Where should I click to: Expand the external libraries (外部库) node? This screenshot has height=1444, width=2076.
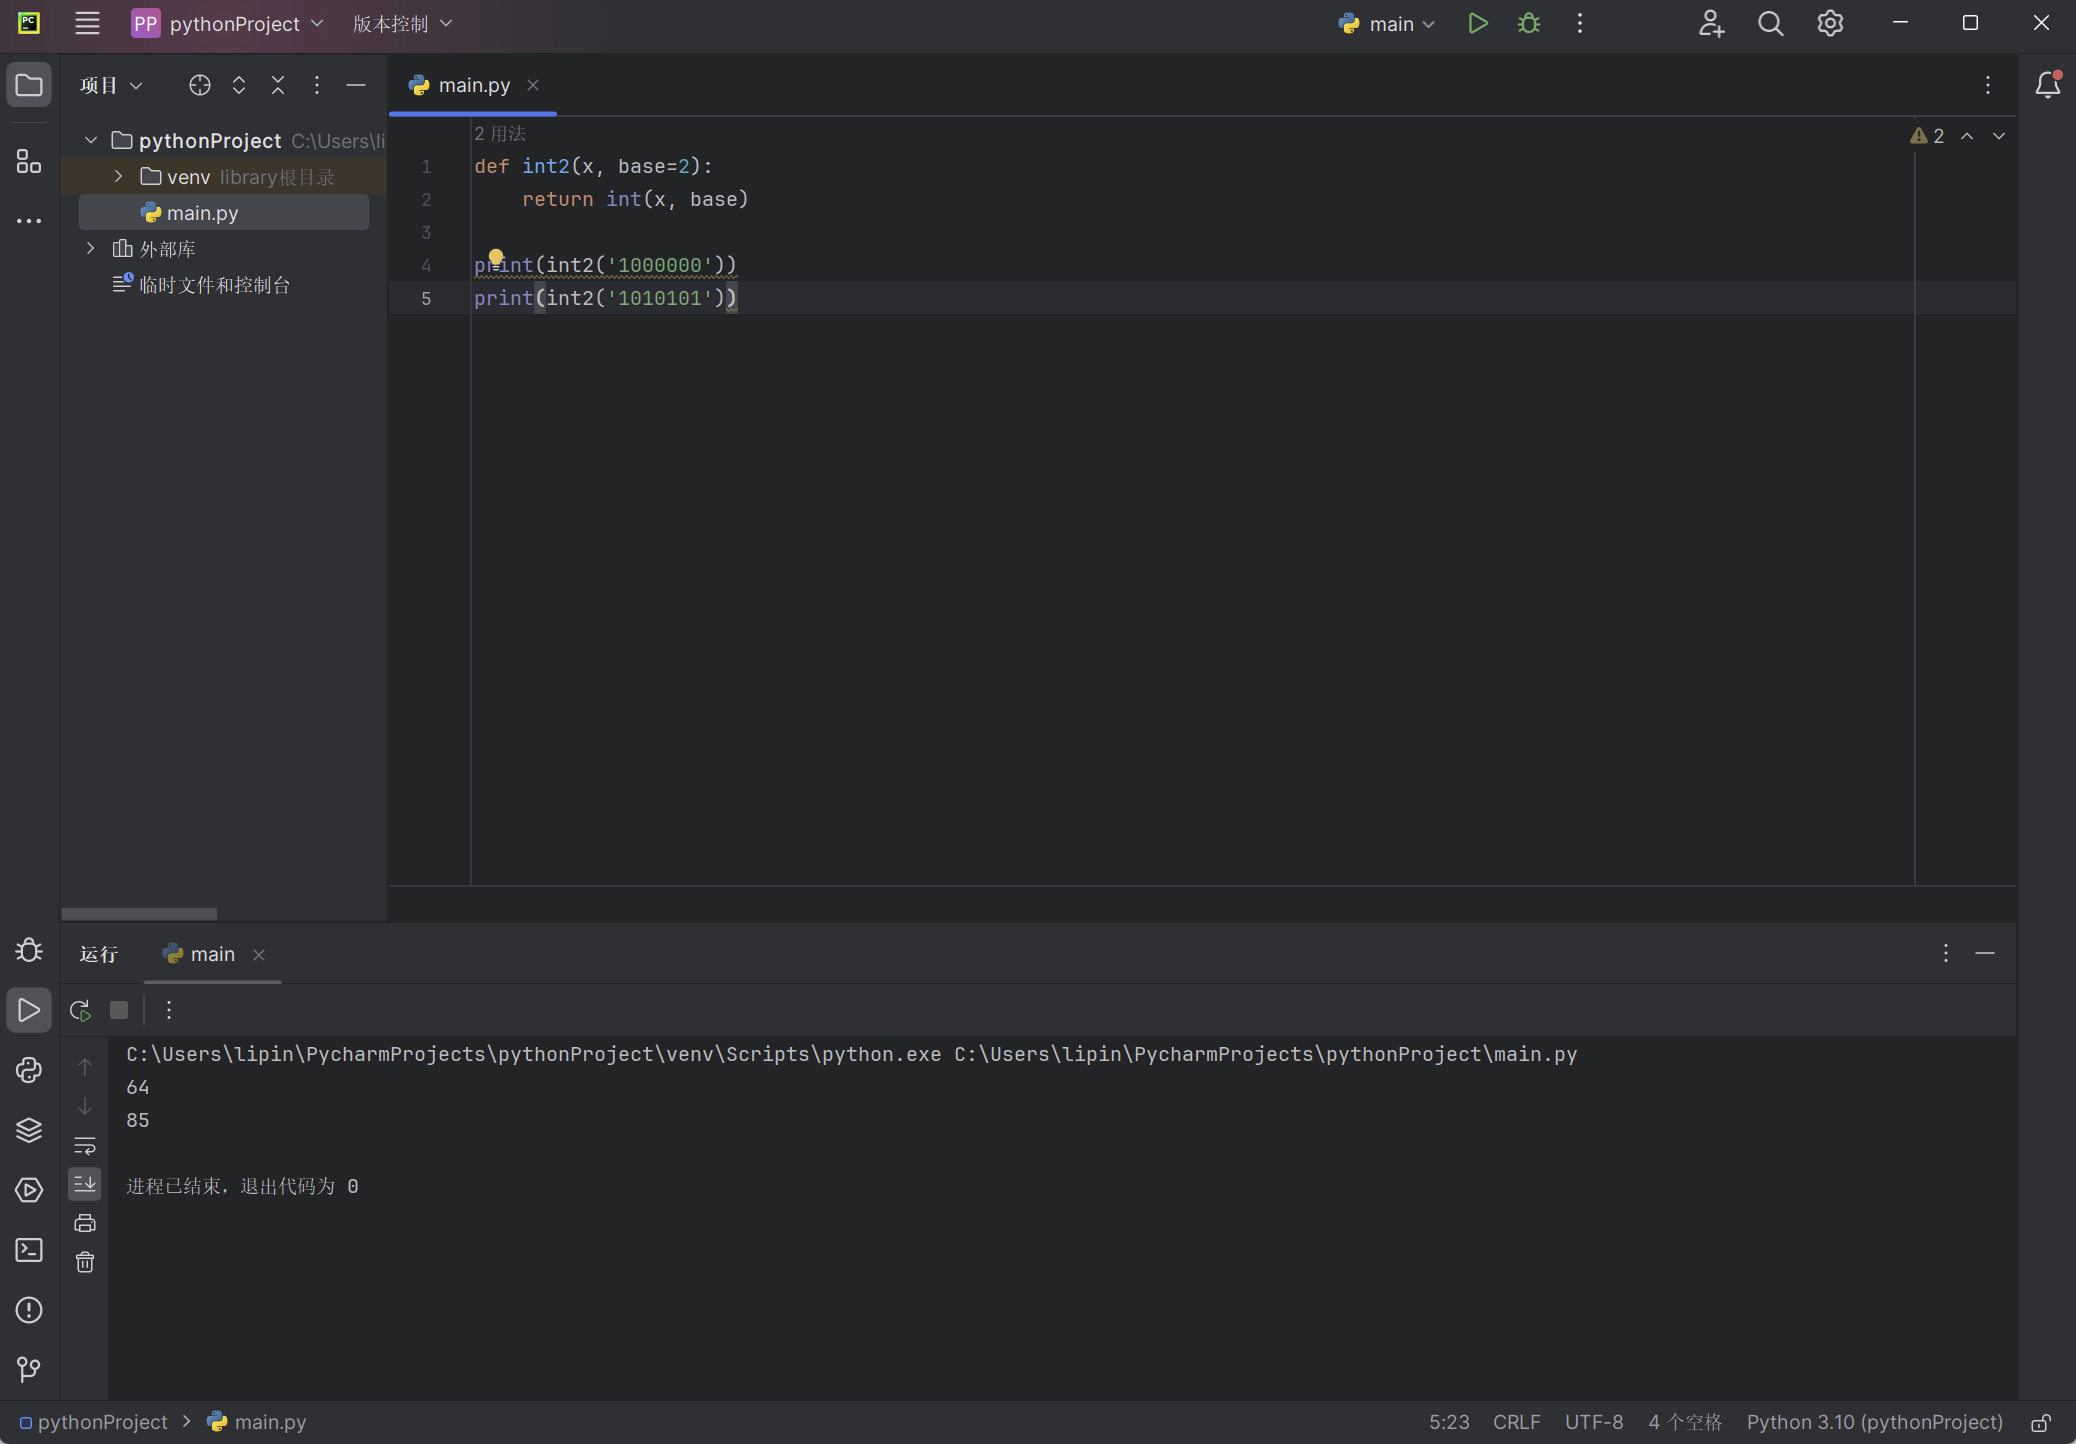[x=91, y=248]
